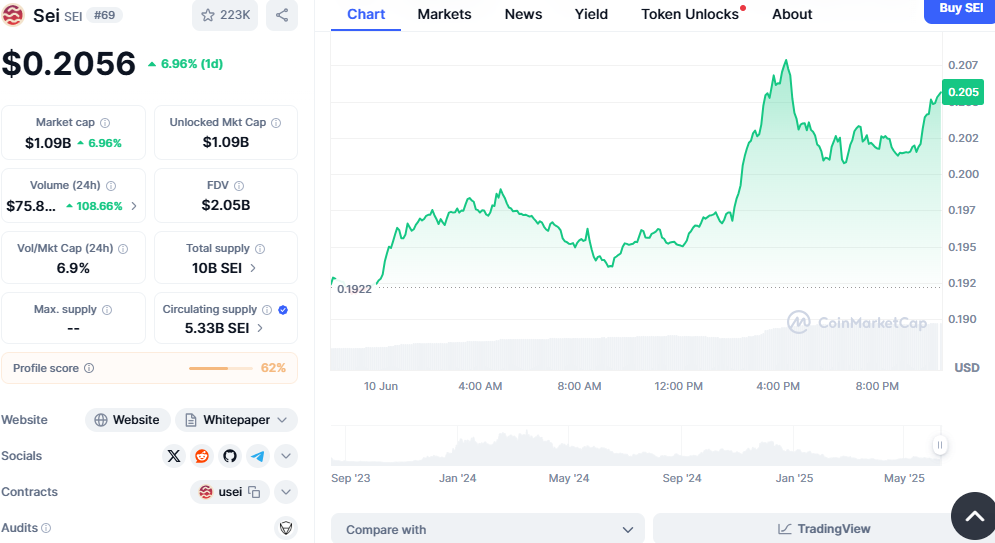995x543 pixels.
Task: Open the audit shield icon
Action: (286, 528)
